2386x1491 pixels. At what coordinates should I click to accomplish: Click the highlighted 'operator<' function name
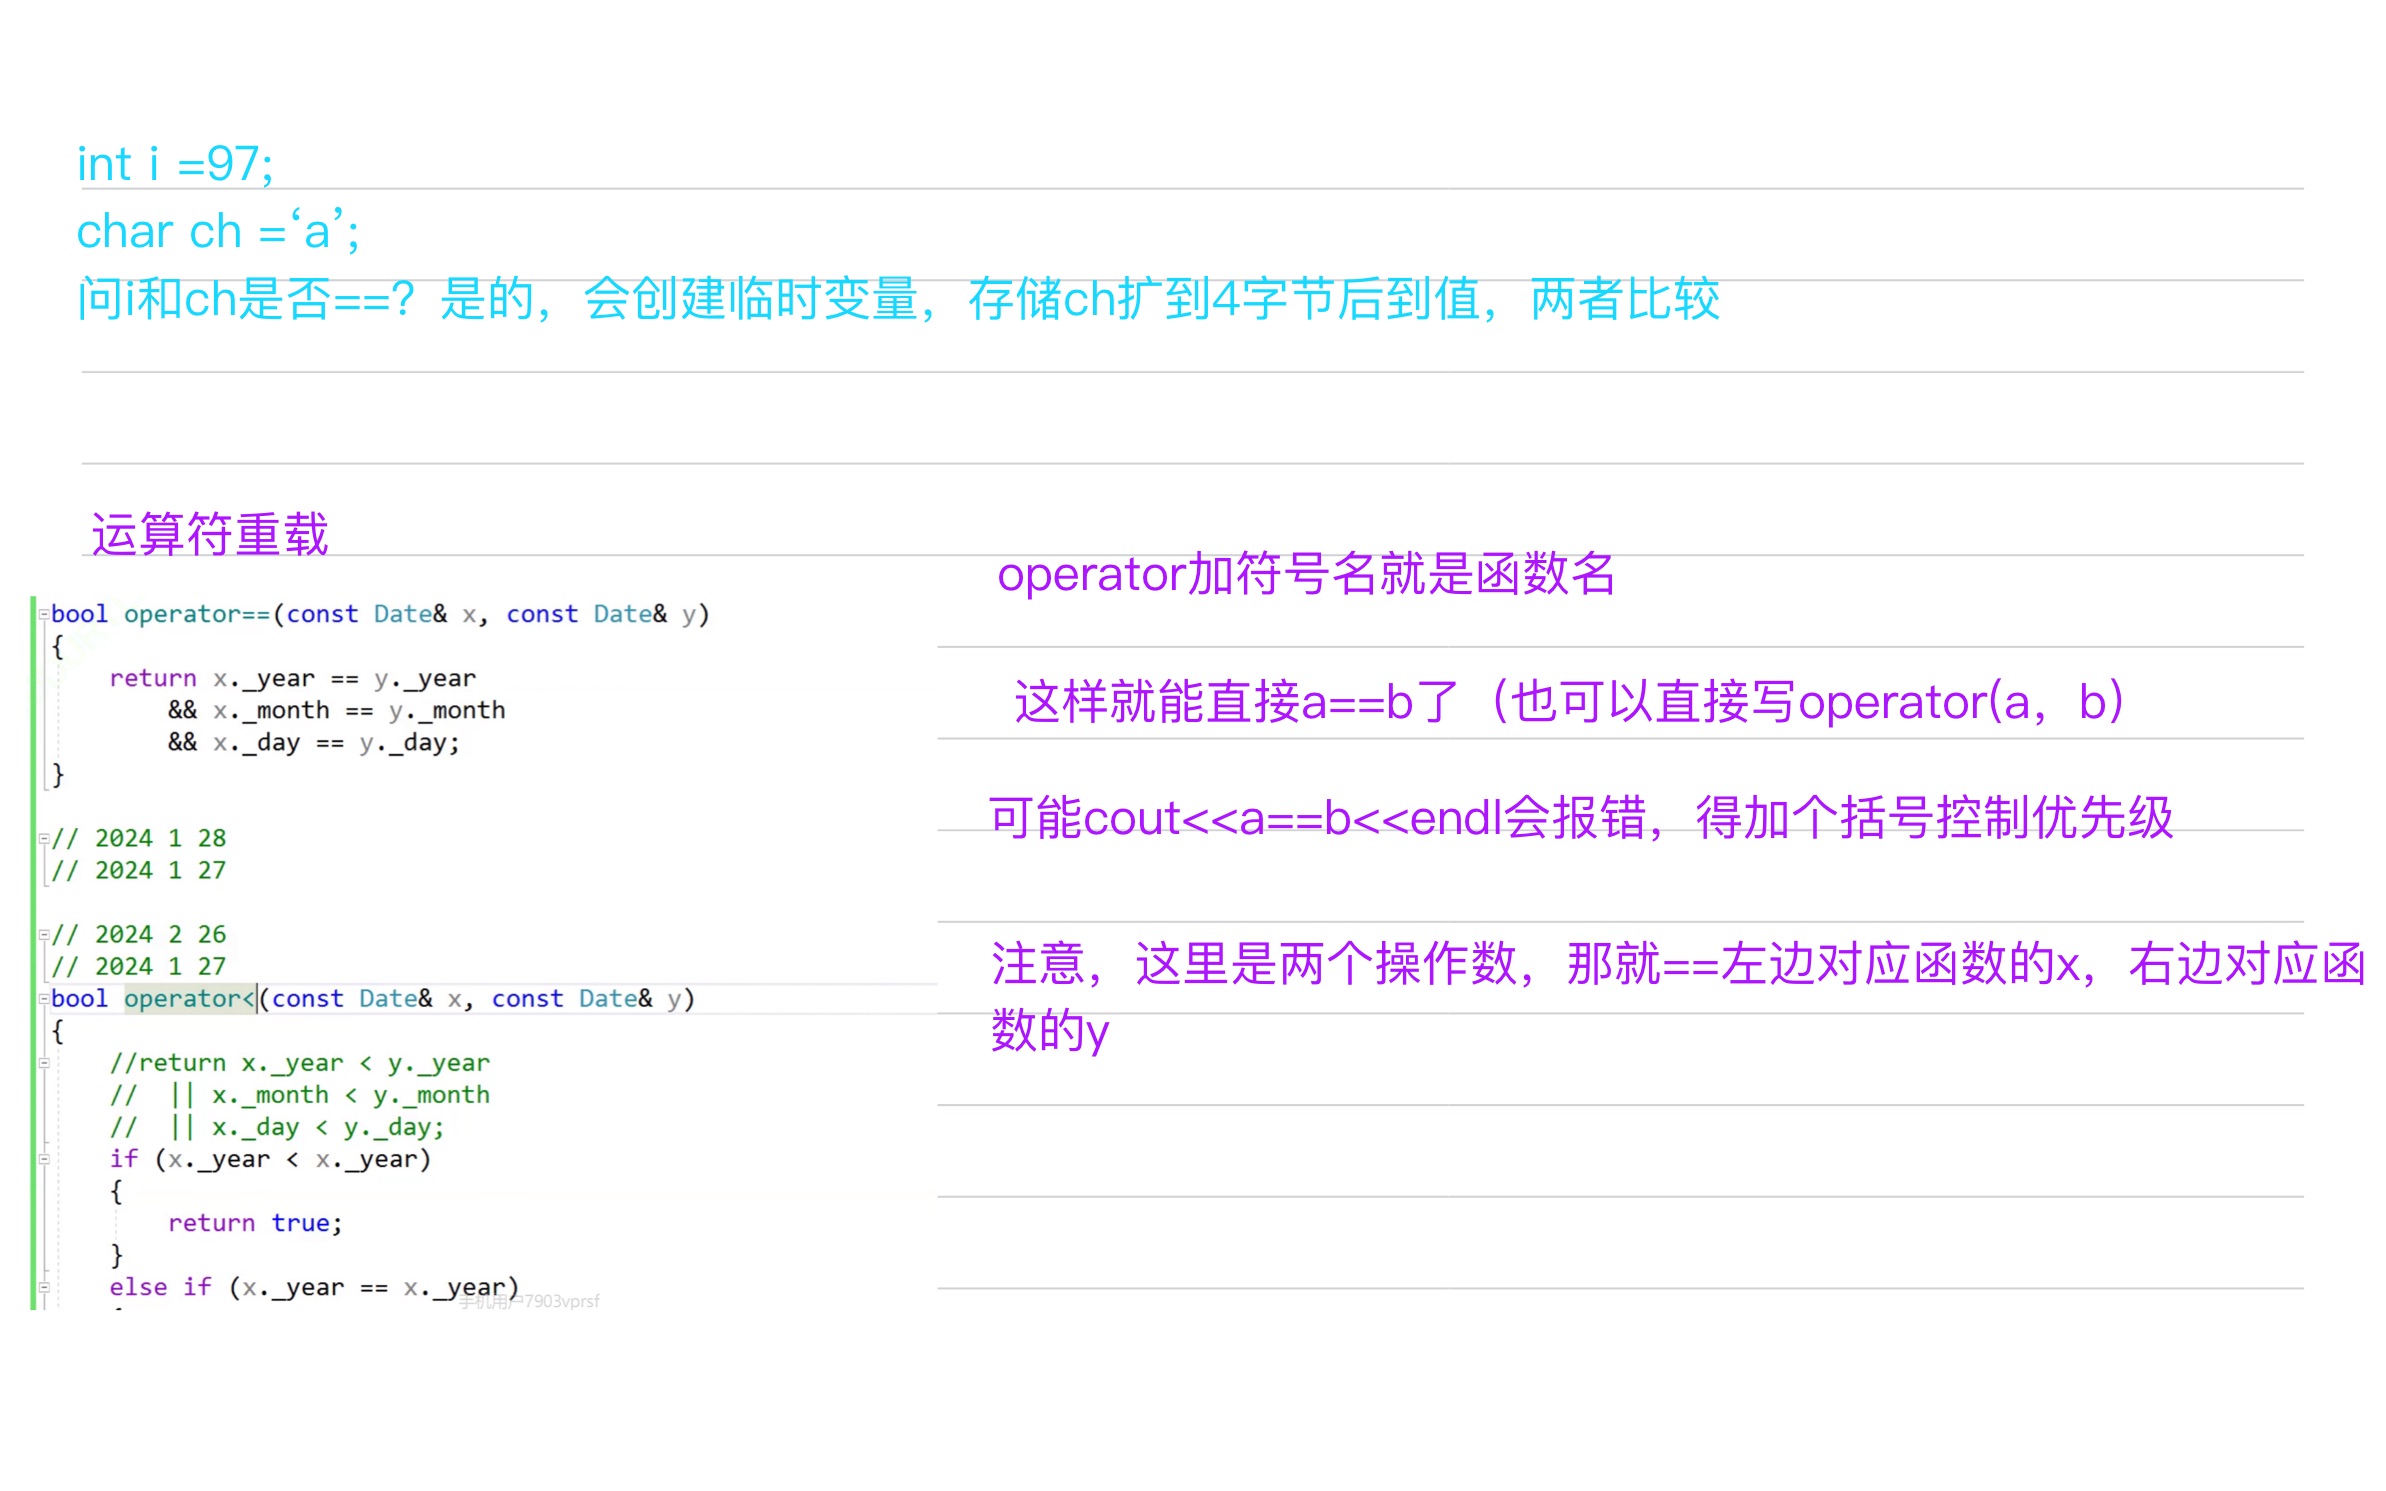point(189,998)
